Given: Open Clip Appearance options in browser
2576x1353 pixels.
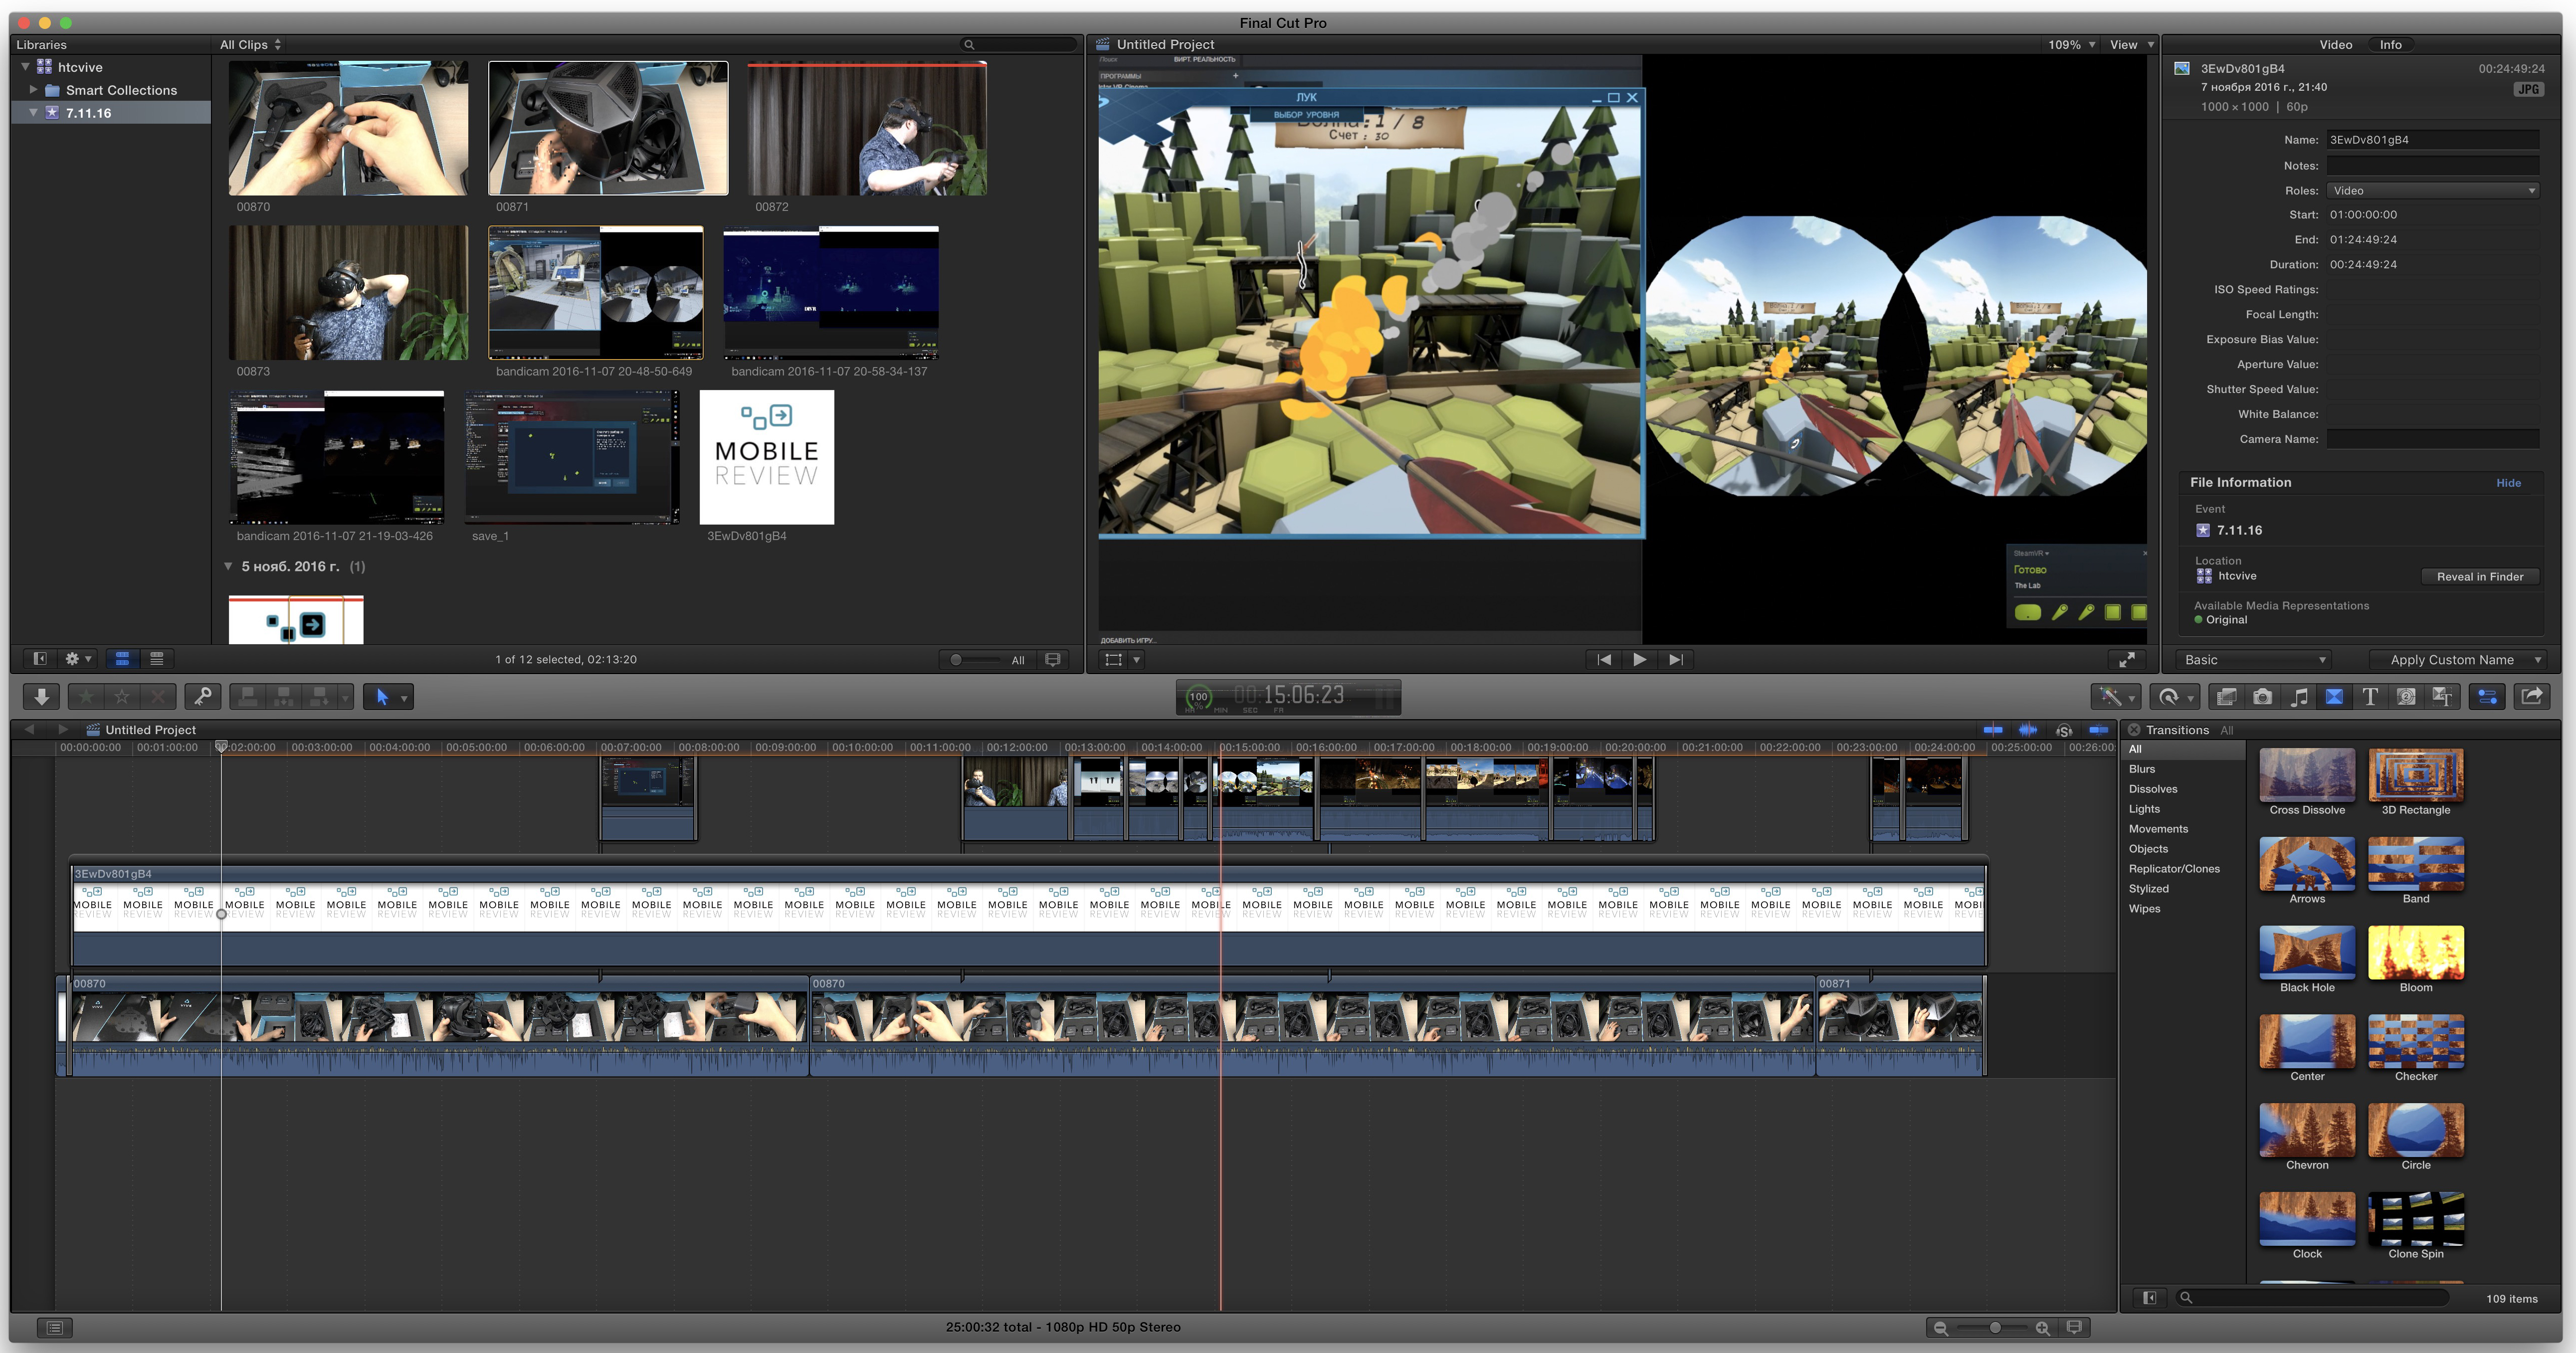Looking at the screenshot, I should pyautogui.click(x=1053, y=659).
